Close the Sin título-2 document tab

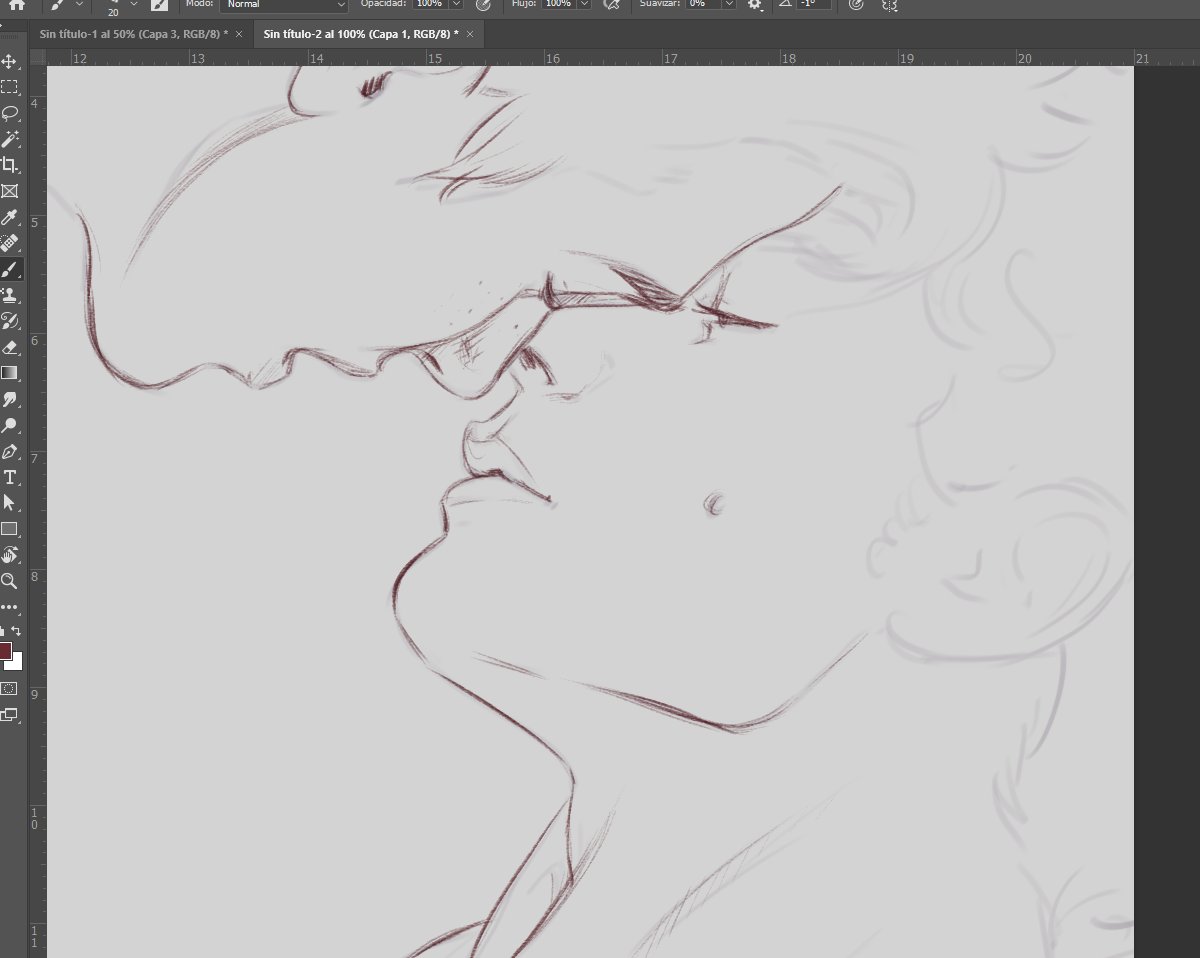tap(470, 34)
